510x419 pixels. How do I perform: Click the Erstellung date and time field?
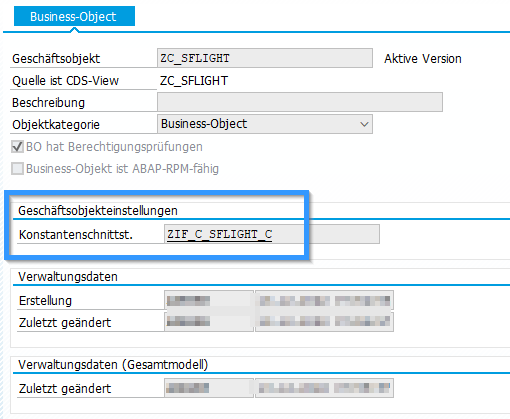324,301
